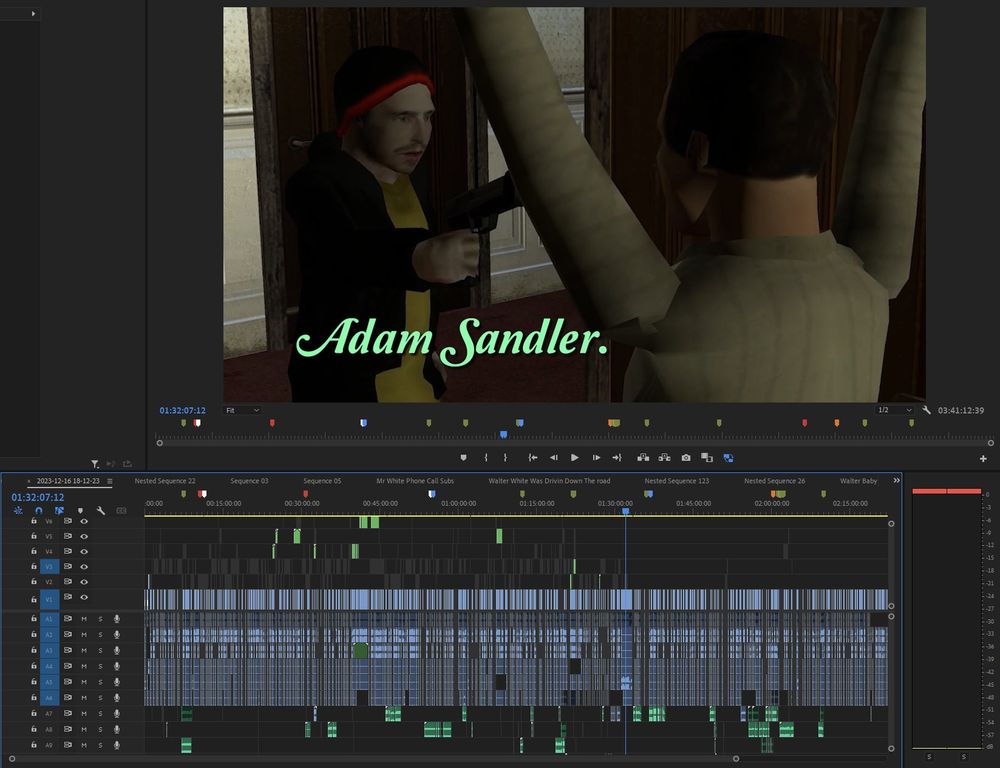Open Program Monitor settings wrench
Screen dimensions: 1000x768
[926, 410]
